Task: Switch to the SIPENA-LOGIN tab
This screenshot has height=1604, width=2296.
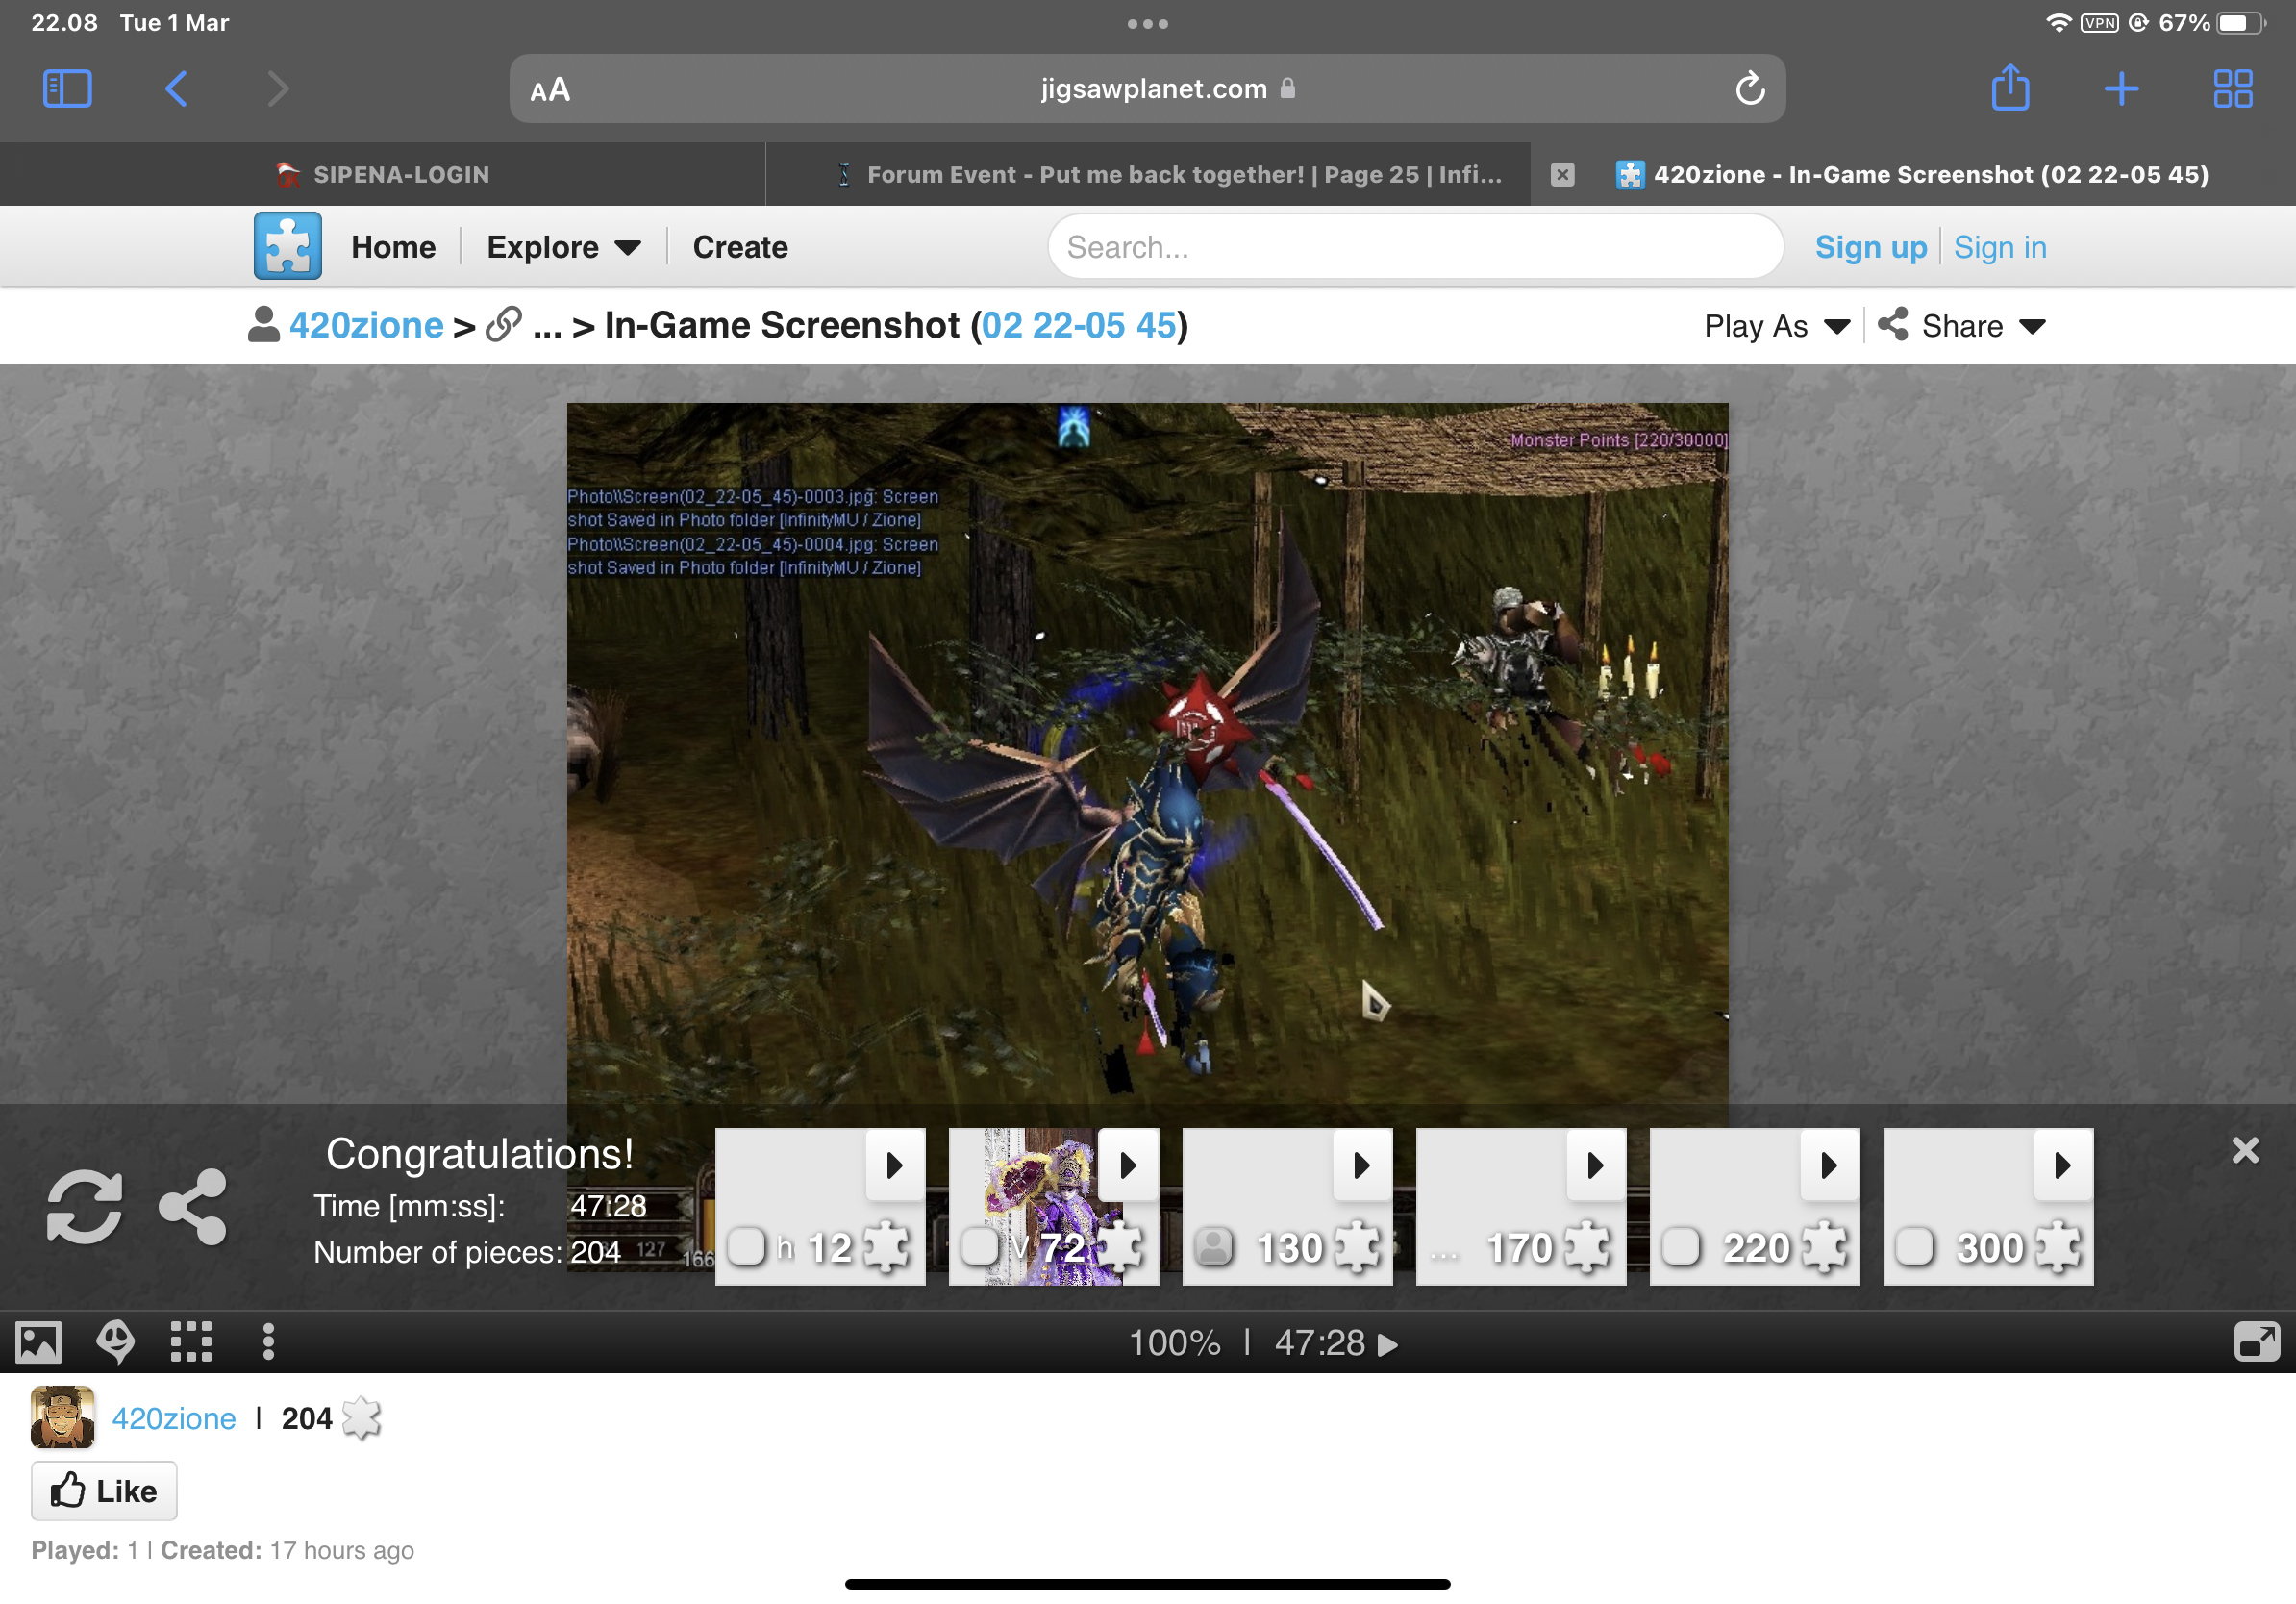Action: coord(382,175)
